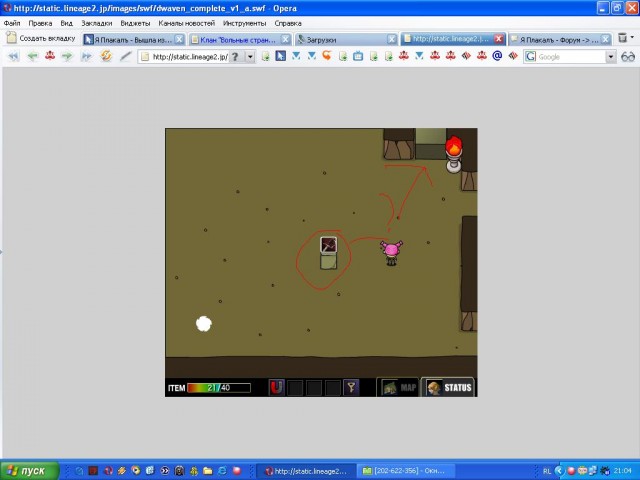Click the white smoke puff on the ground
Screen dimensions: 640x480
click(x=204, y=324)
